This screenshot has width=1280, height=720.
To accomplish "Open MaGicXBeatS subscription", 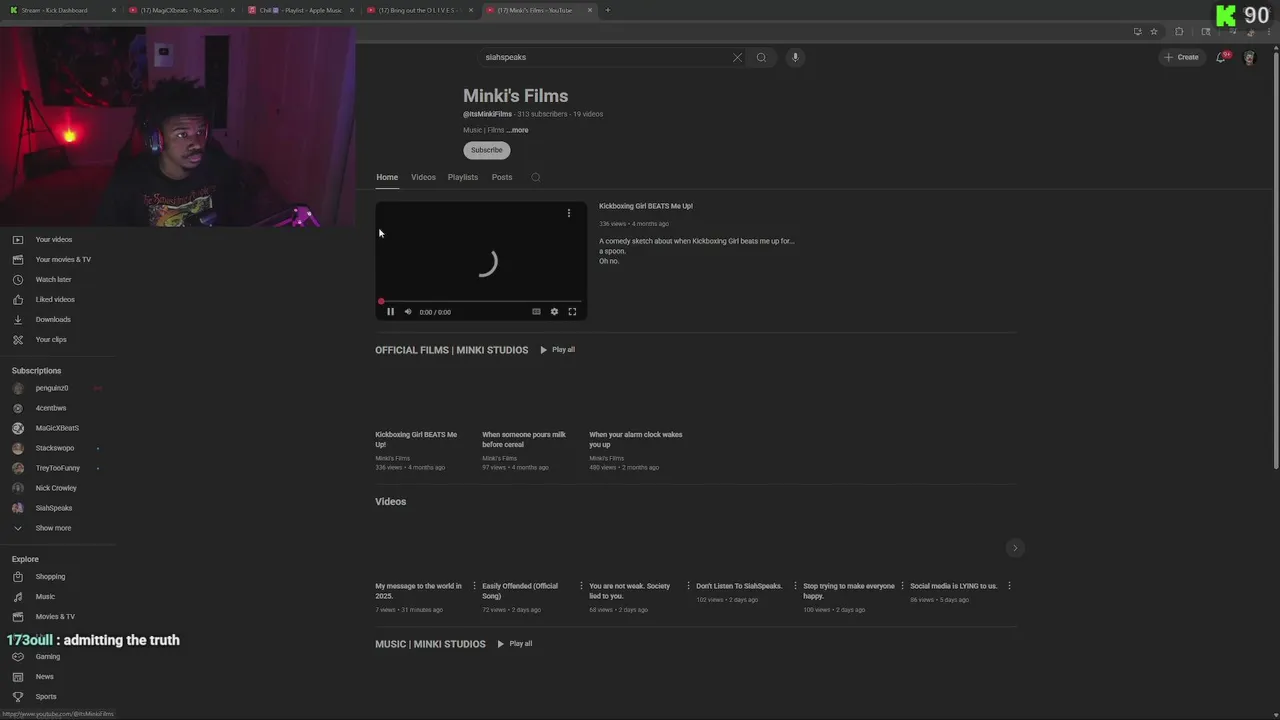I will tap(56, 428).
